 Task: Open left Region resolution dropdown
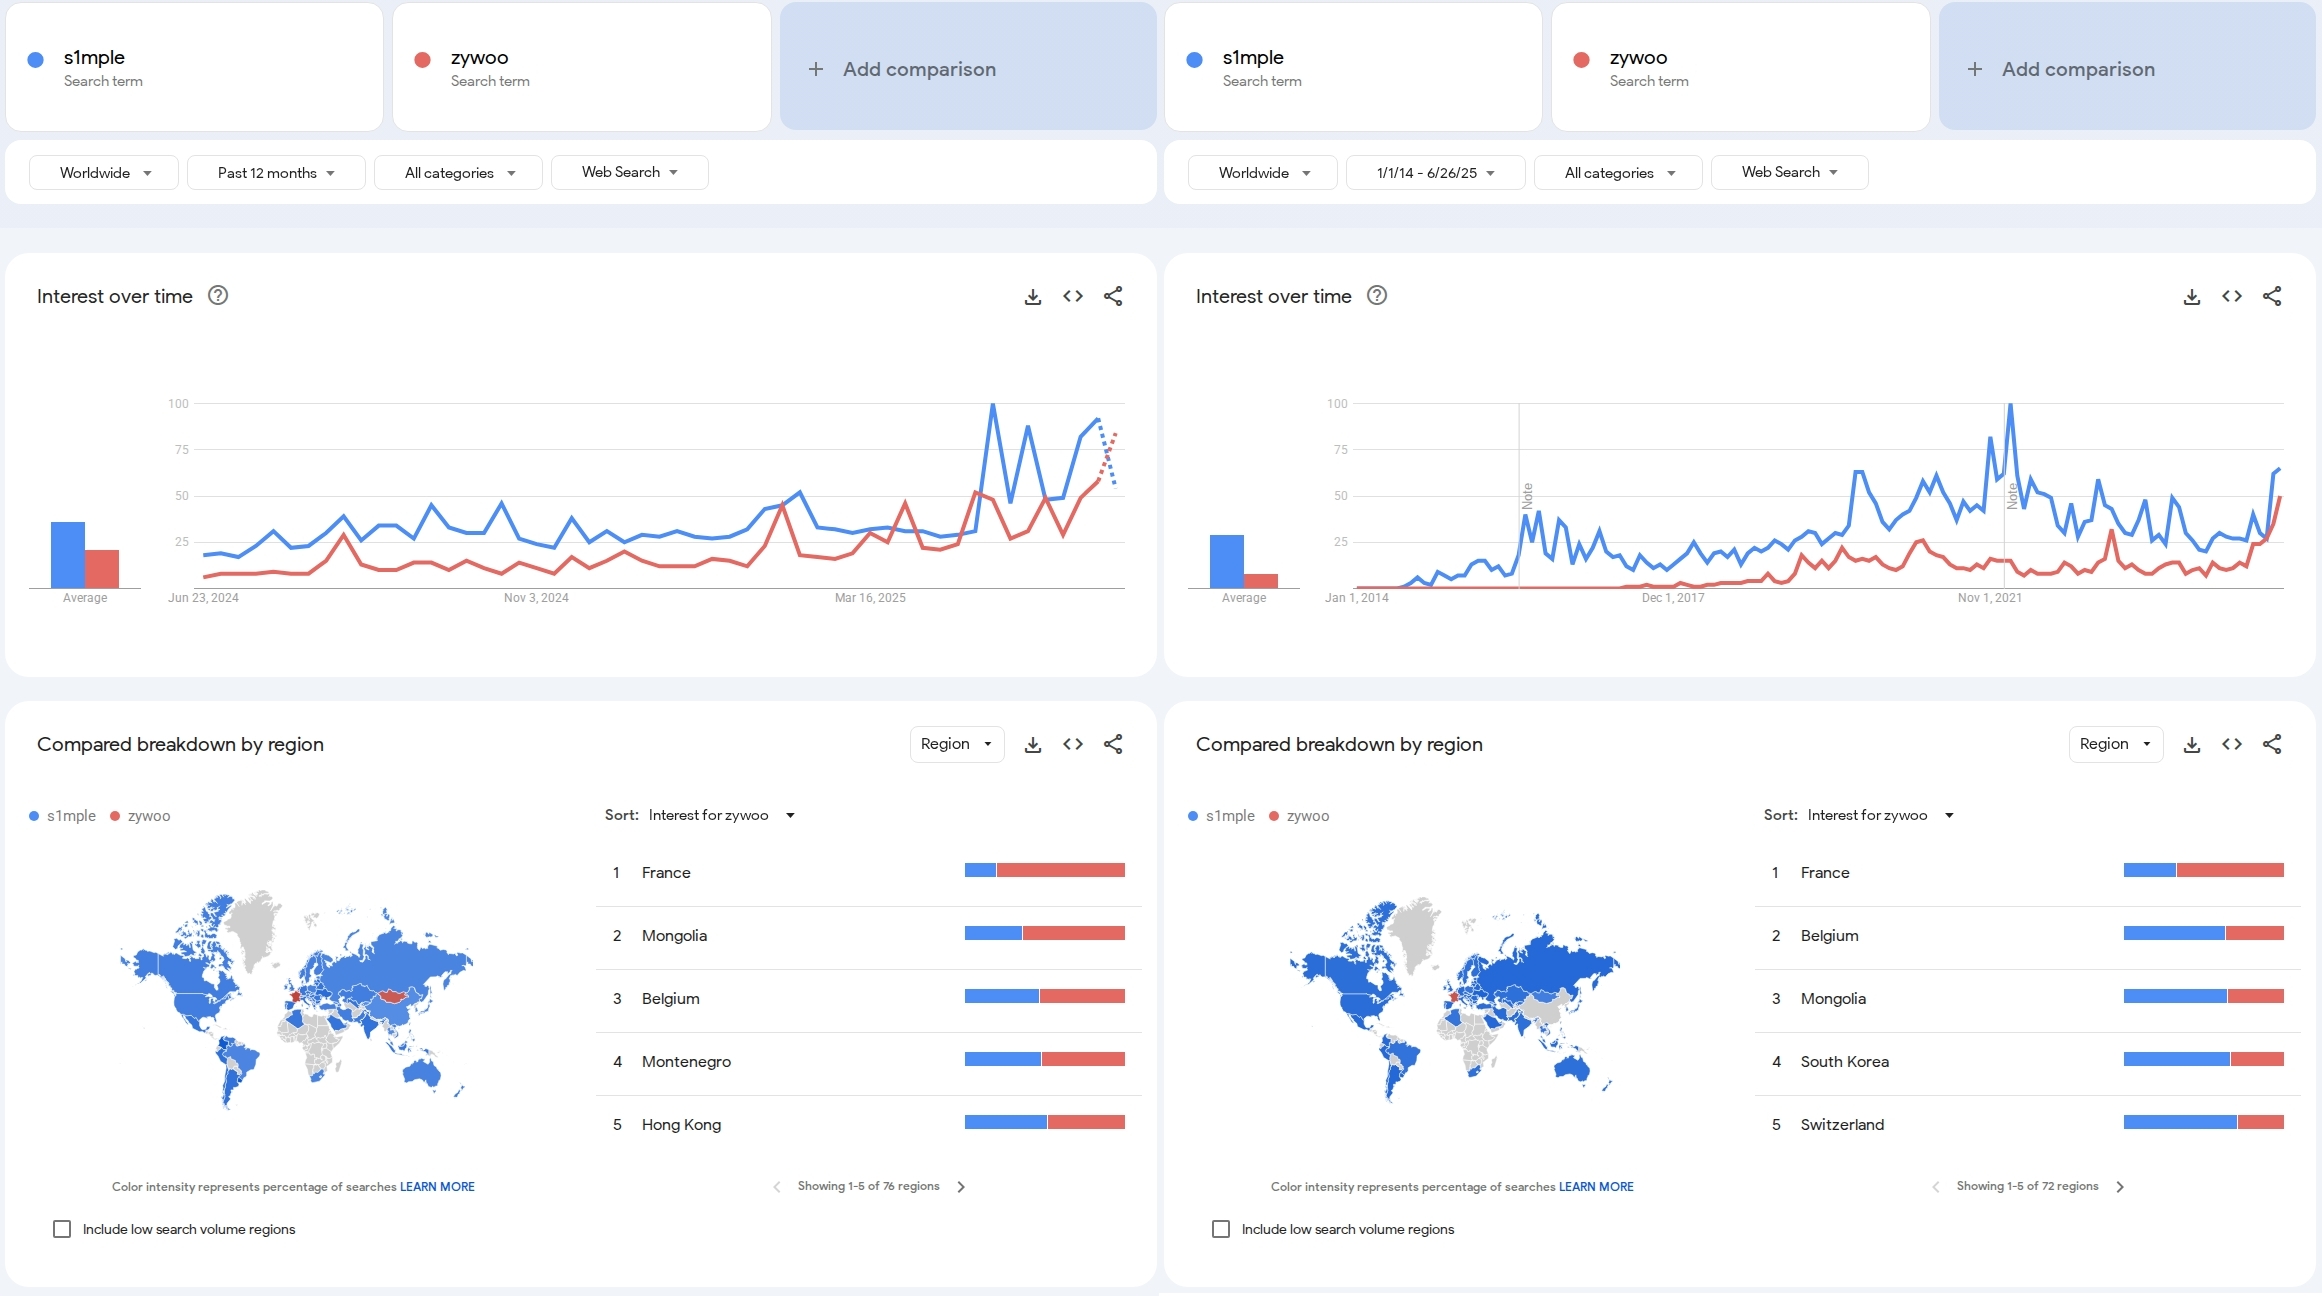point(957,744)
